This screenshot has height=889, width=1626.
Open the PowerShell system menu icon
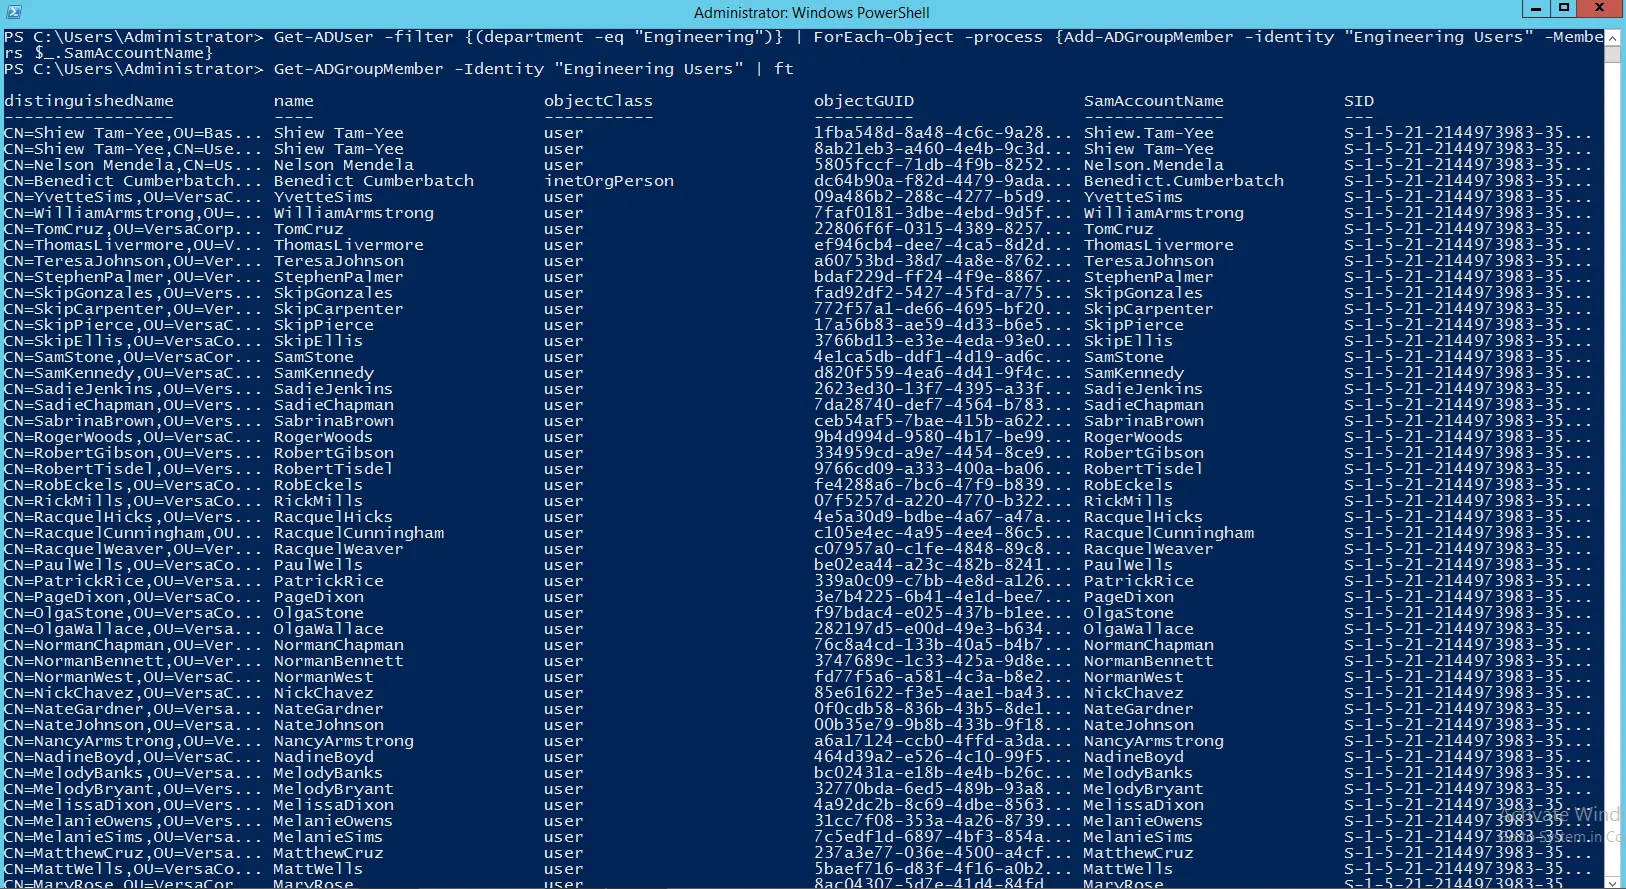[13, 12]
